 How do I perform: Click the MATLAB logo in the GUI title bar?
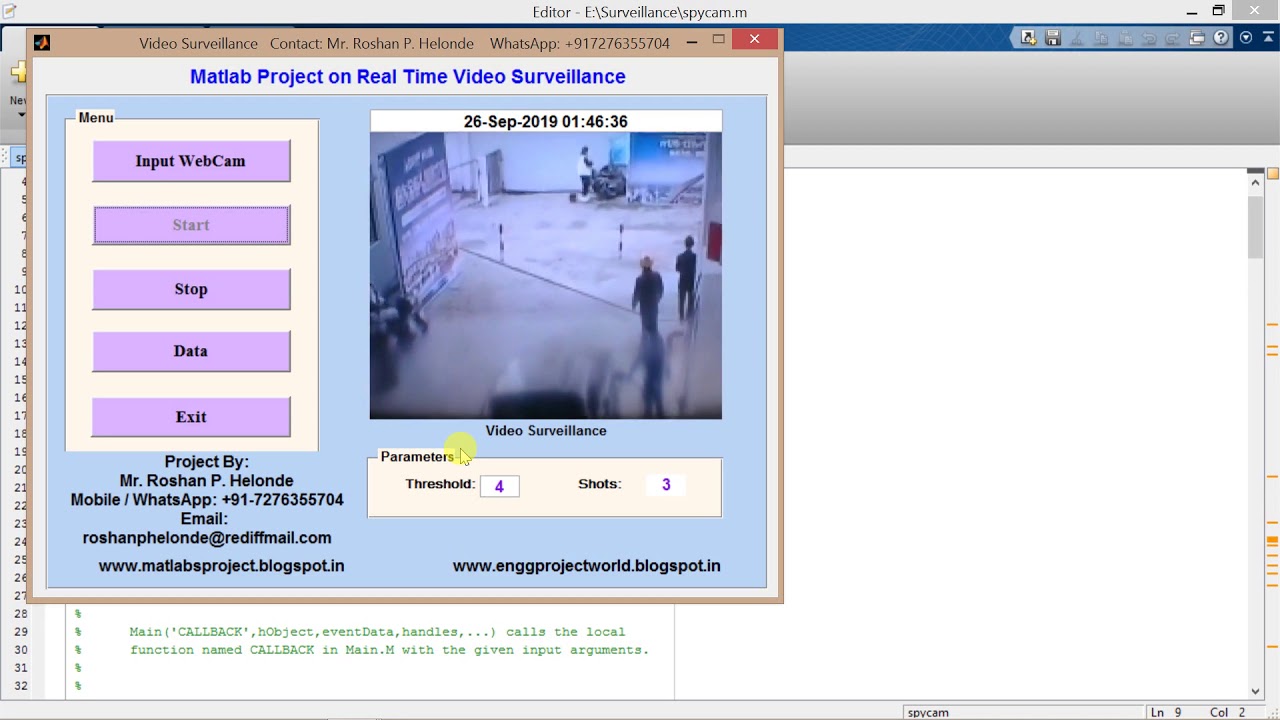coord(41,43)
